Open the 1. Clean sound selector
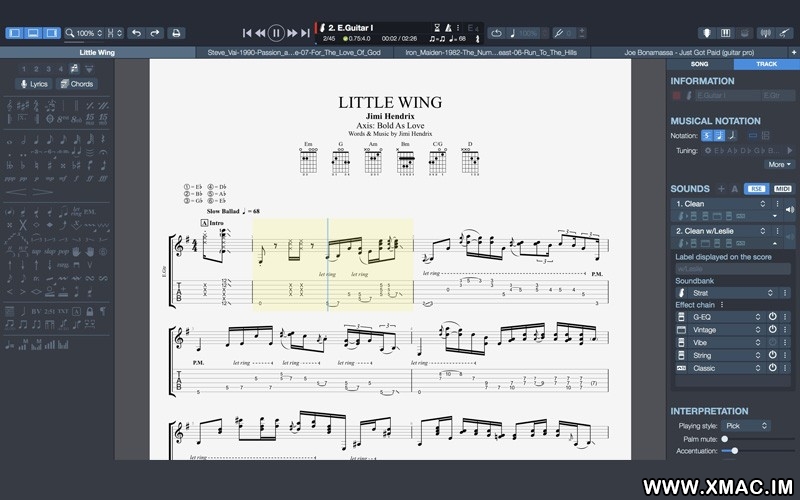This screenshot has height=500, width=800. (x=721, y=204)
